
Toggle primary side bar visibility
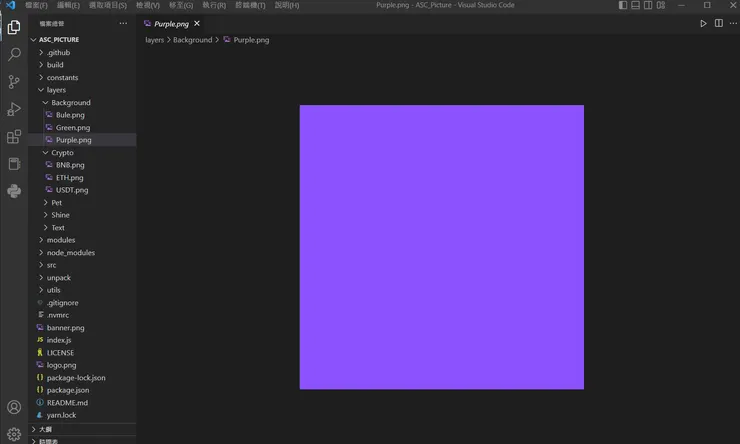(623, 5)
